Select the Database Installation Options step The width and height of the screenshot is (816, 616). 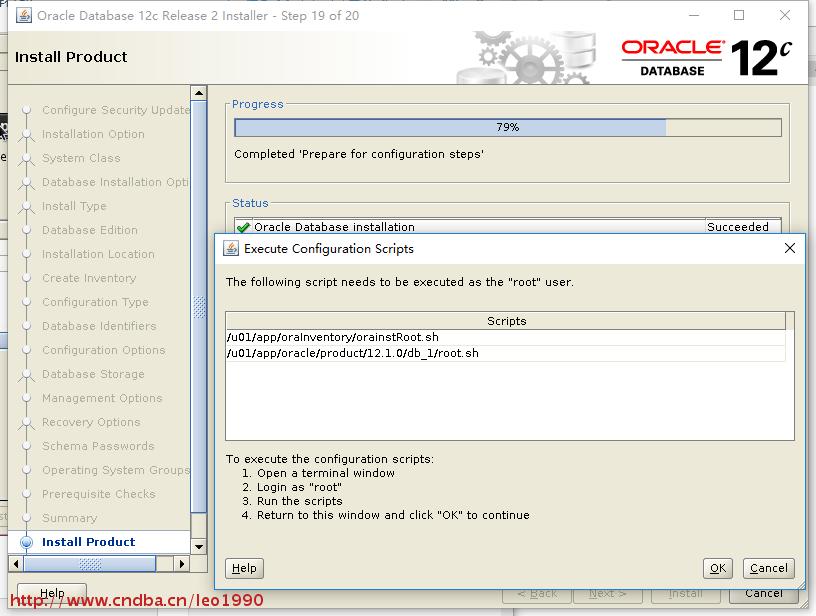(116, 183)
